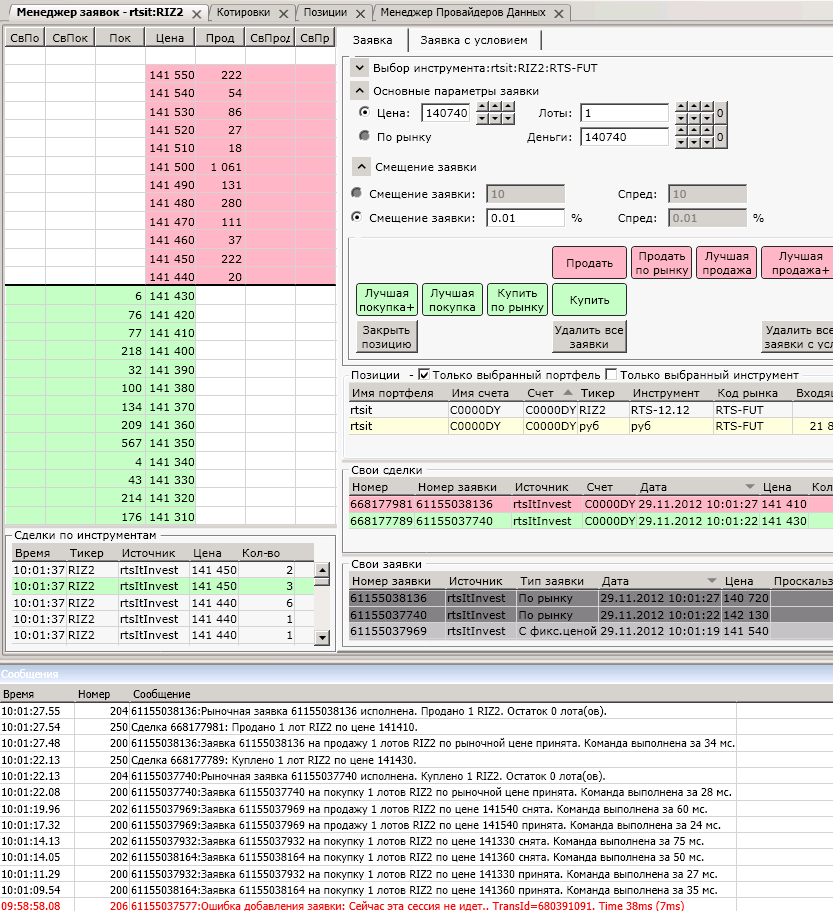The image size is (833, 911).
Task: Click sort arrow on Дата column in Свои заявки
Action: pos(712,581)
